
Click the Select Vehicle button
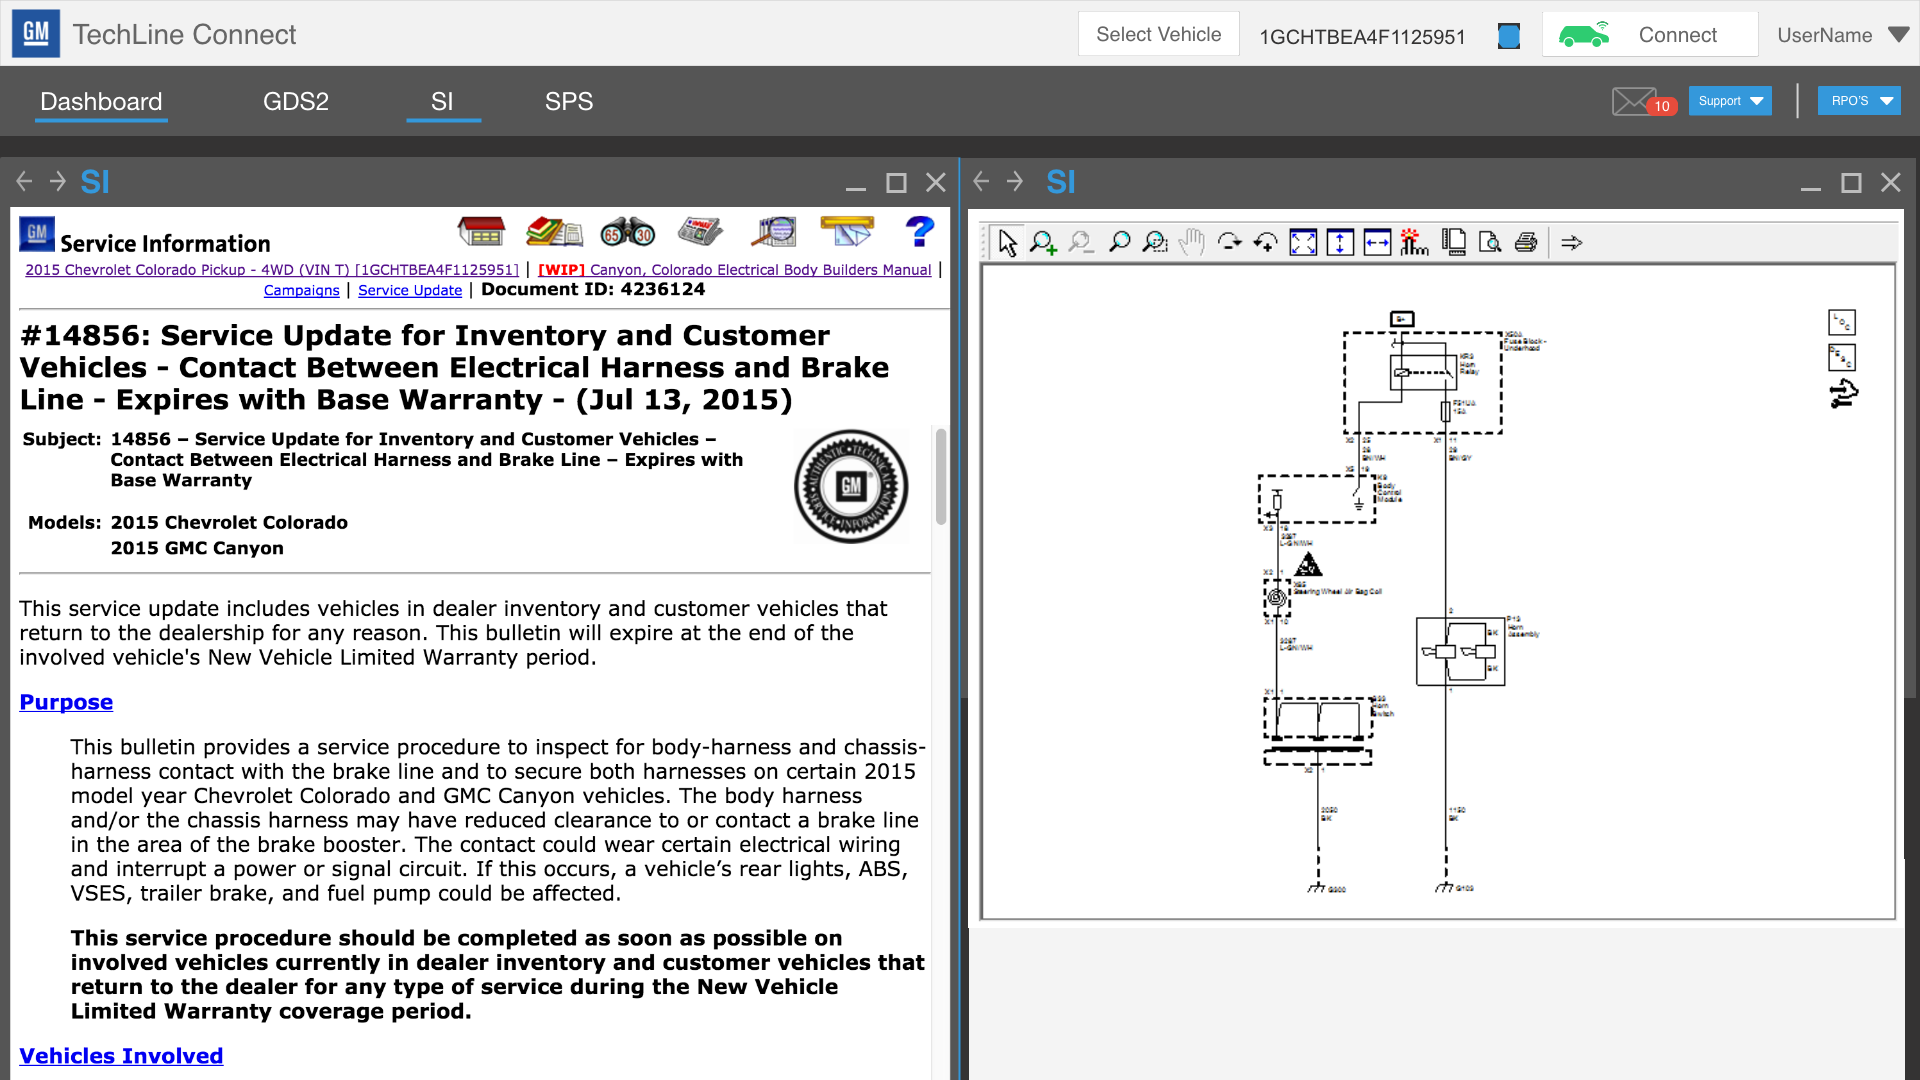point(1159,34)
